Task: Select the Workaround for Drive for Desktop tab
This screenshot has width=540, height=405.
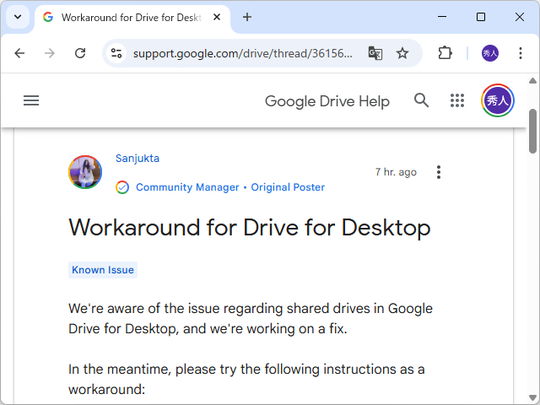Action: pos(132,17)
